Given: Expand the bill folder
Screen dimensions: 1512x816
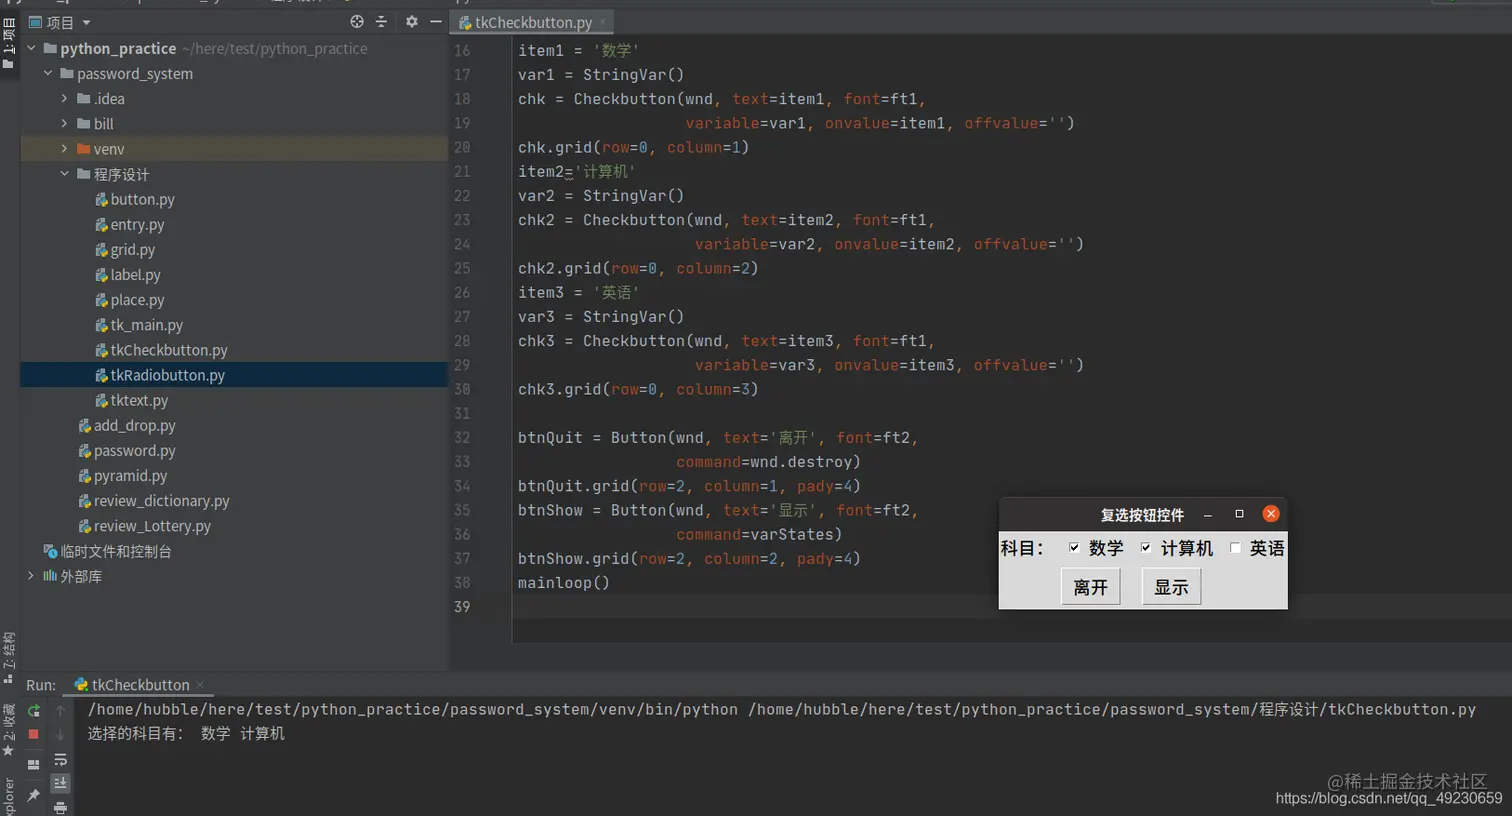Looking at the screenshot, I should [x=64, y=123].
